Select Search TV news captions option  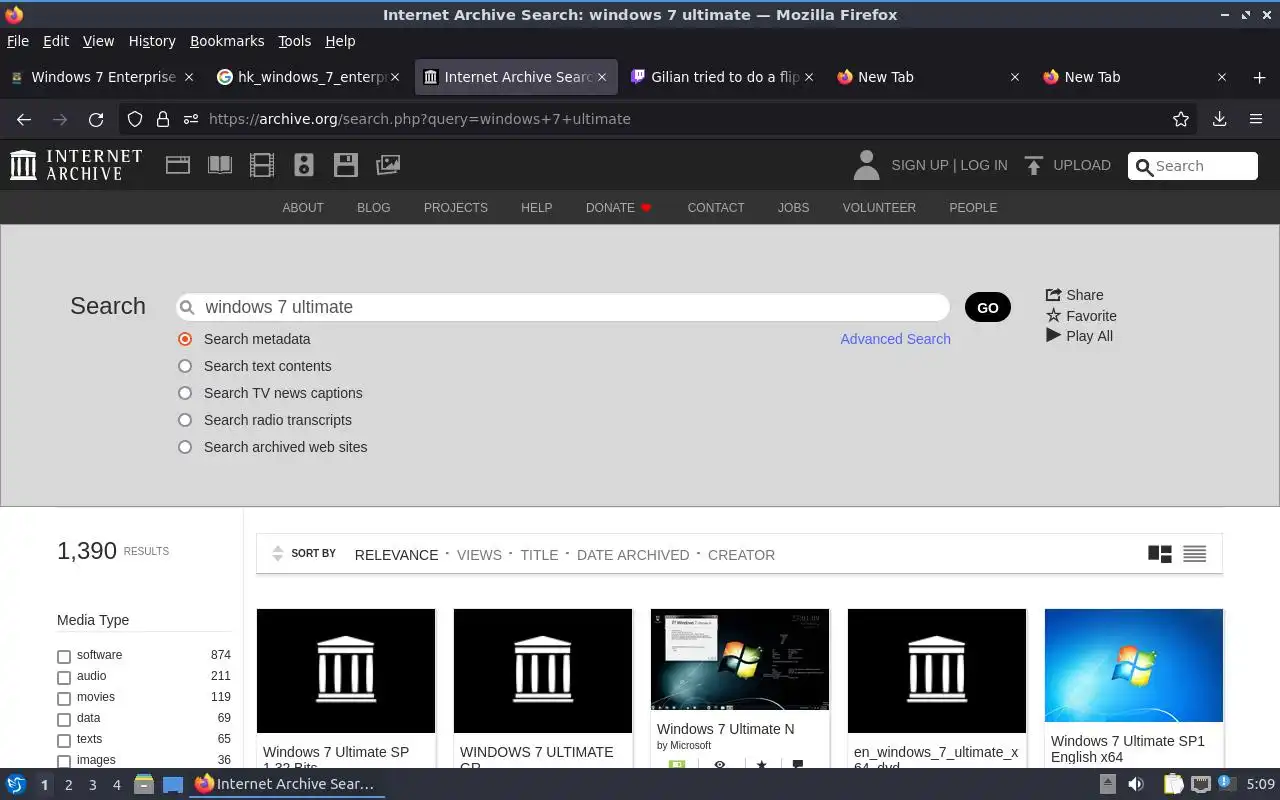[x=185, y=393]
